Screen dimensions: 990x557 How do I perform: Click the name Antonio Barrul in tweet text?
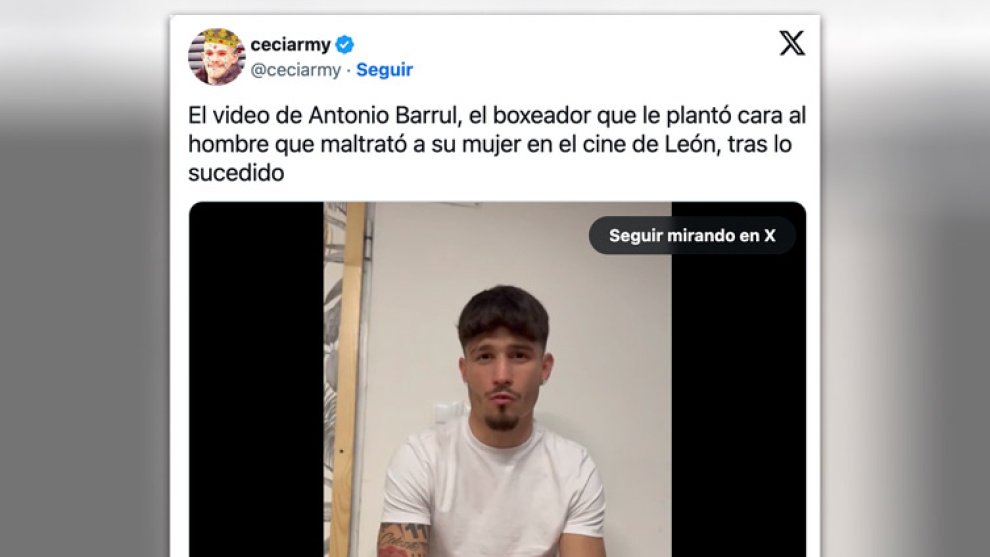(383, 116)
